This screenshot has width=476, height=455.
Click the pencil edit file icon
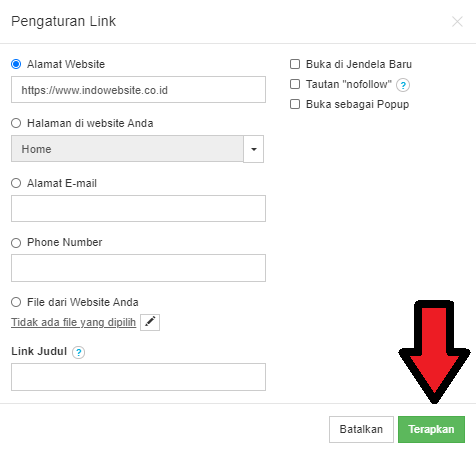(150, 322)
